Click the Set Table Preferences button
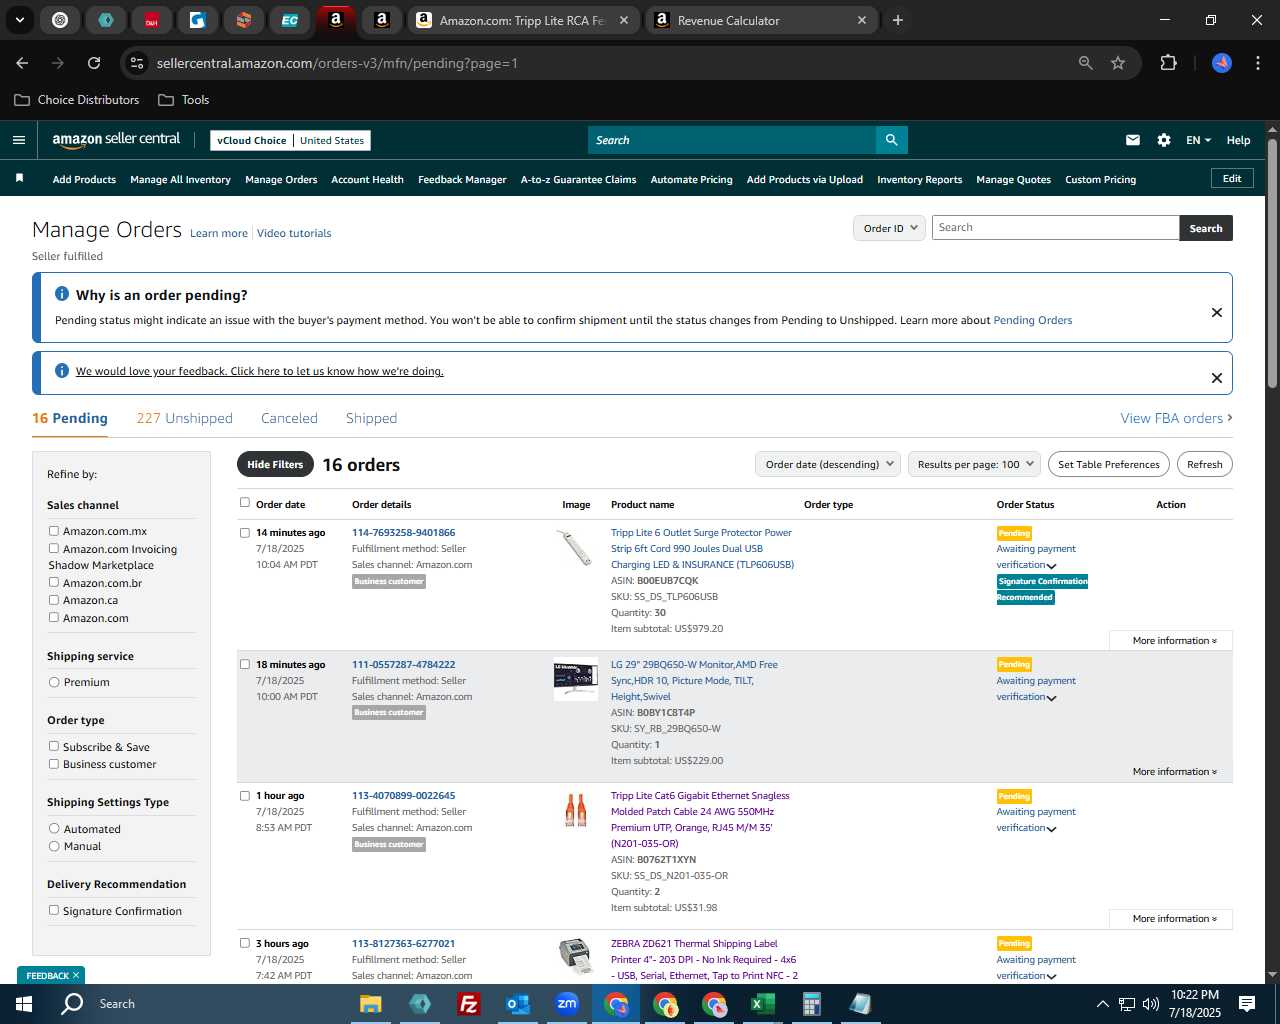Viewport: 1280px width, 1024px height. [1109, 464]
